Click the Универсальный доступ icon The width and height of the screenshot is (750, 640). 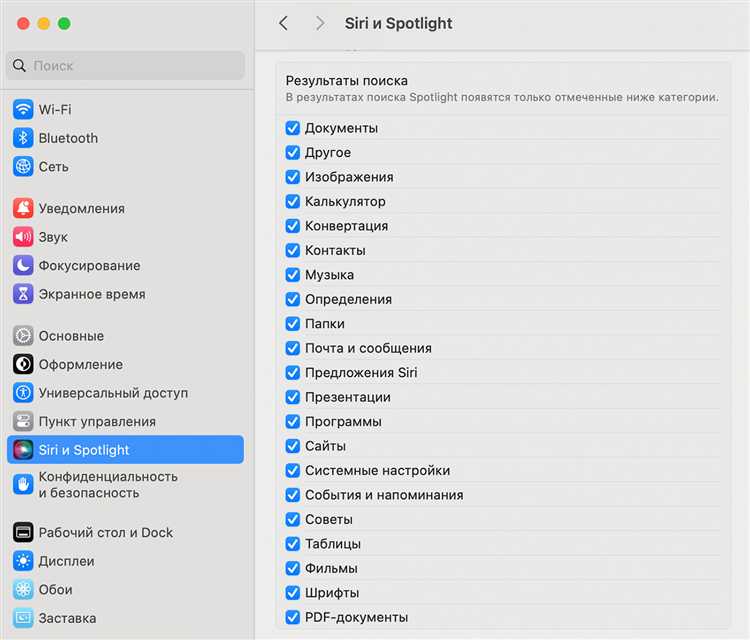coord(23,393)
